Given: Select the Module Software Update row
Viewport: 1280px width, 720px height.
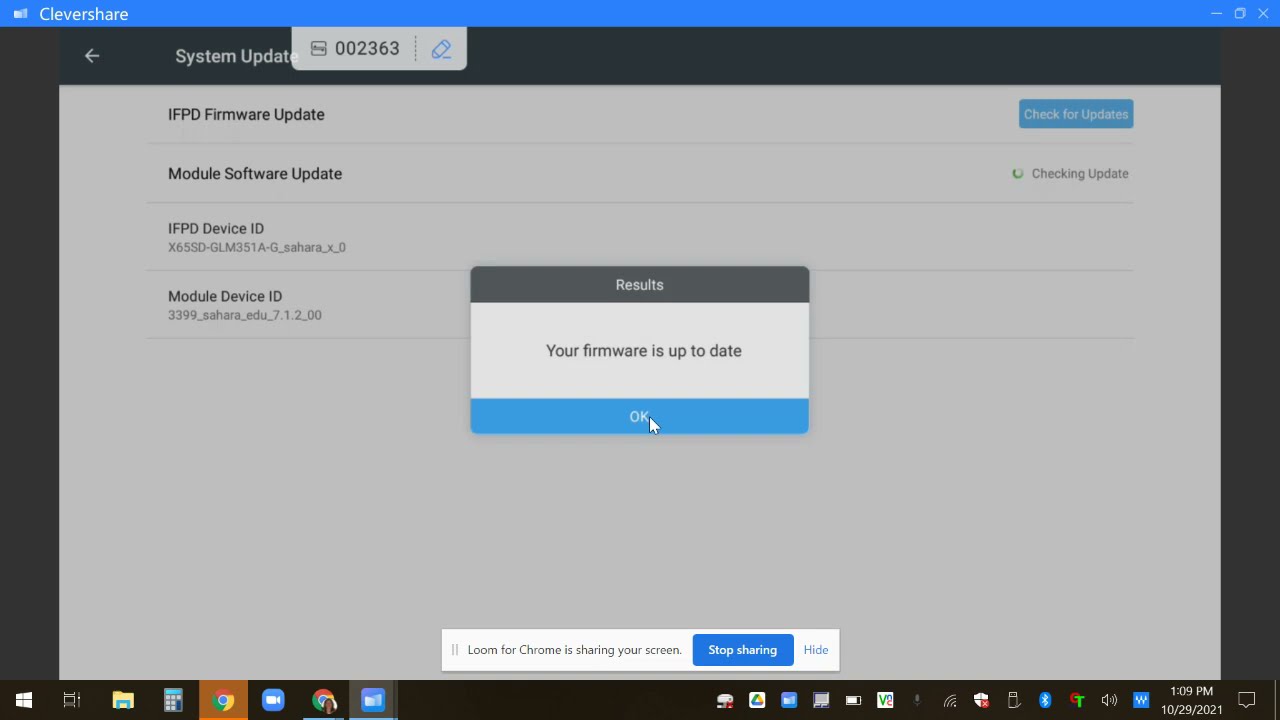Looking at the screenshot, I should [640, 174].
